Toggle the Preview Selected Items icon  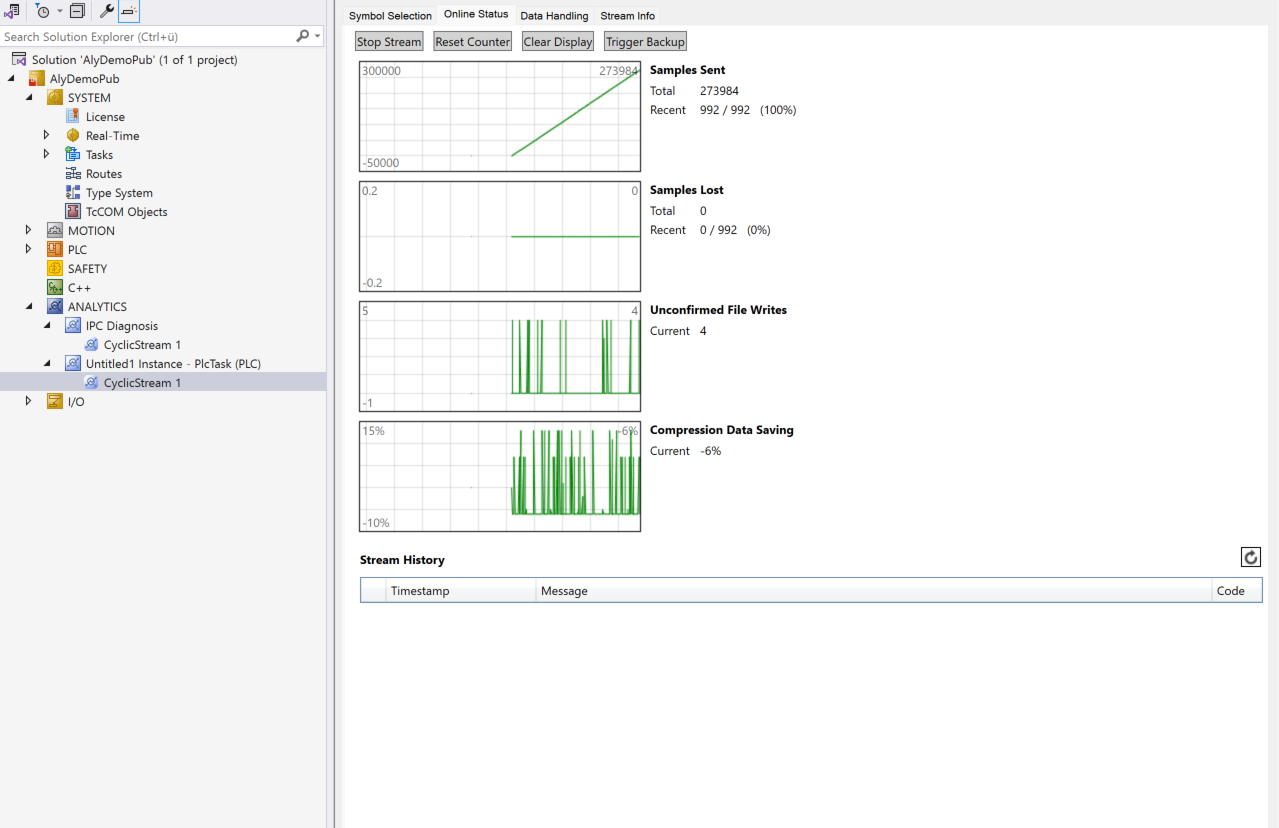click(129, 11)
